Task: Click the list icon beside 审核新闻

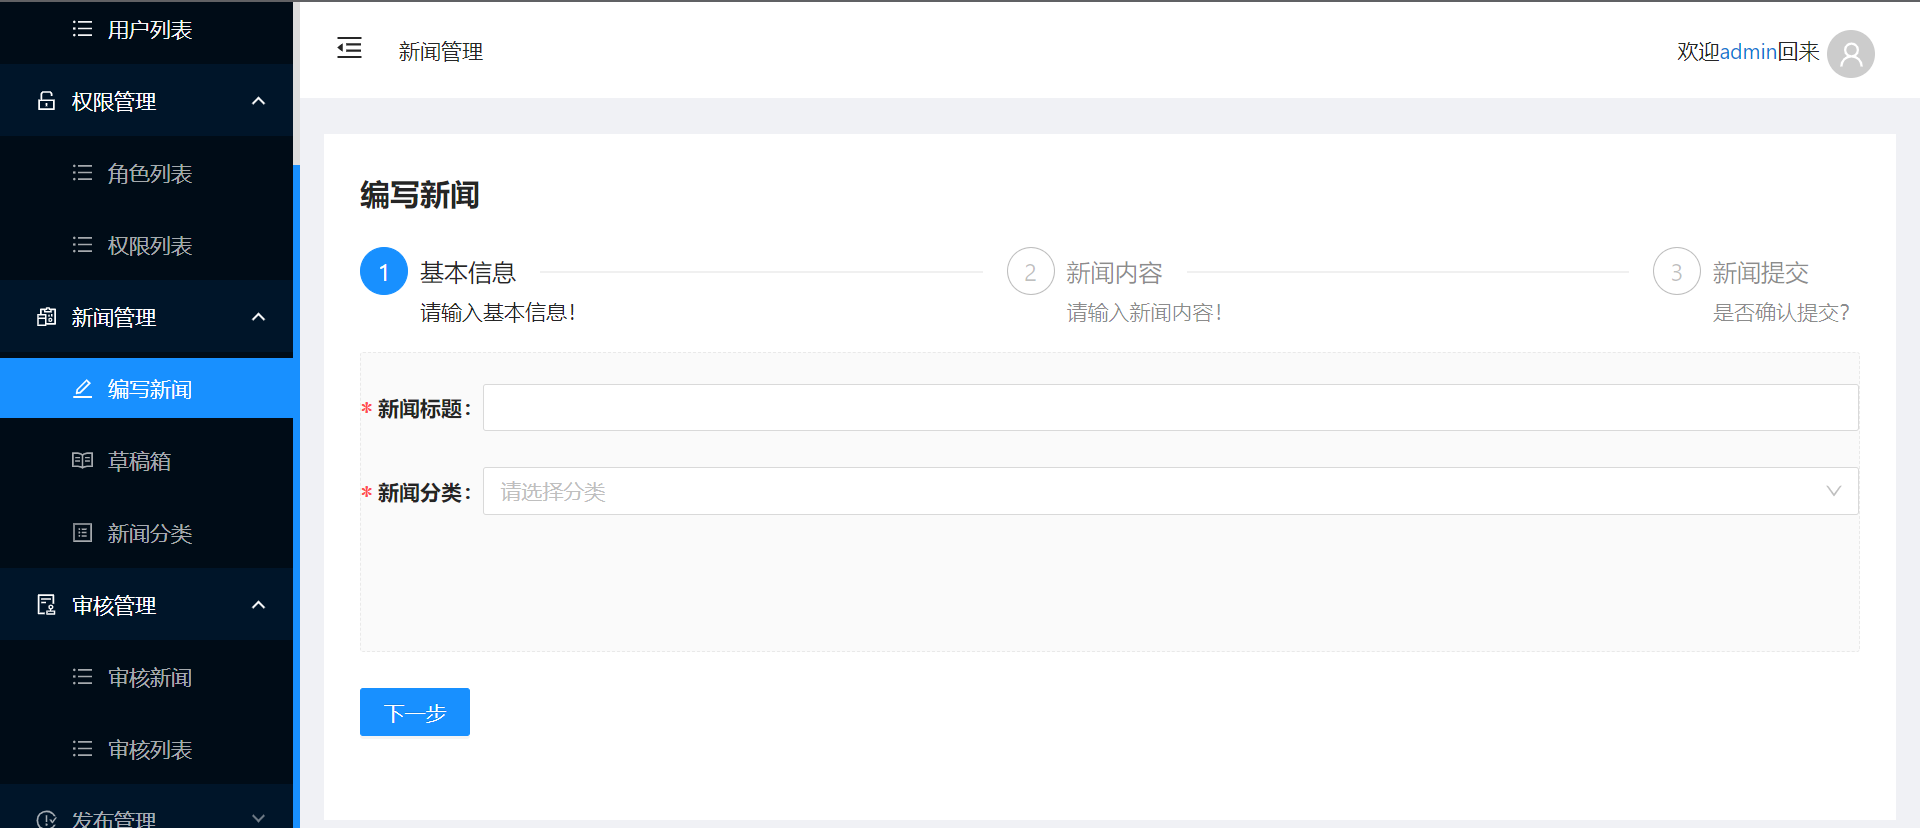Action: click(83, 677)
